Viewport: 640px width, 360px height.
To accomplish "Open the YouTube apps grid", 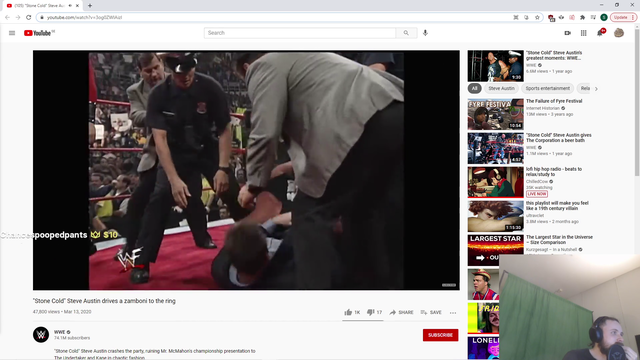I will [584, 33].
